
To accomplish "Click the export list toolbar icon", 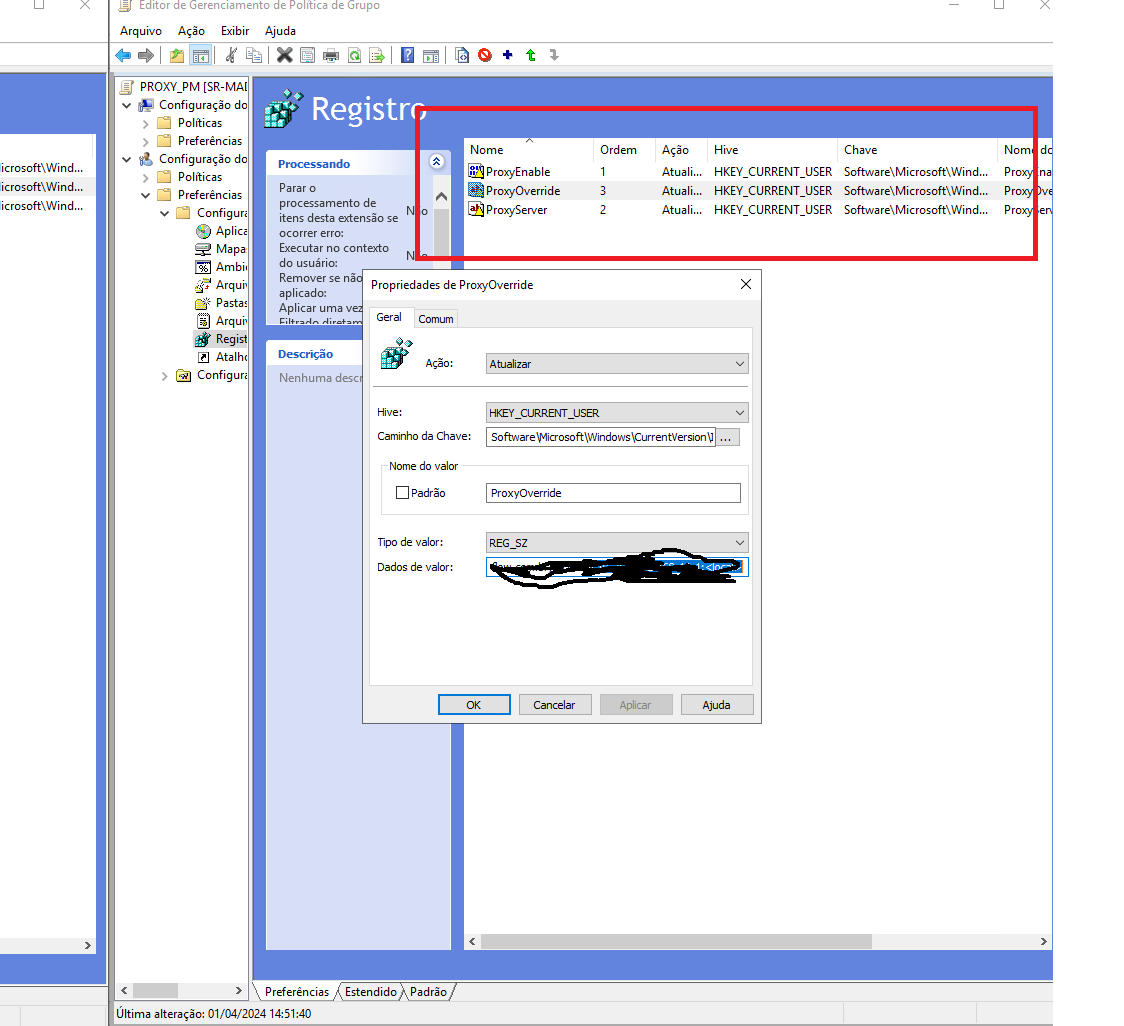I will [x=377, y=55].
